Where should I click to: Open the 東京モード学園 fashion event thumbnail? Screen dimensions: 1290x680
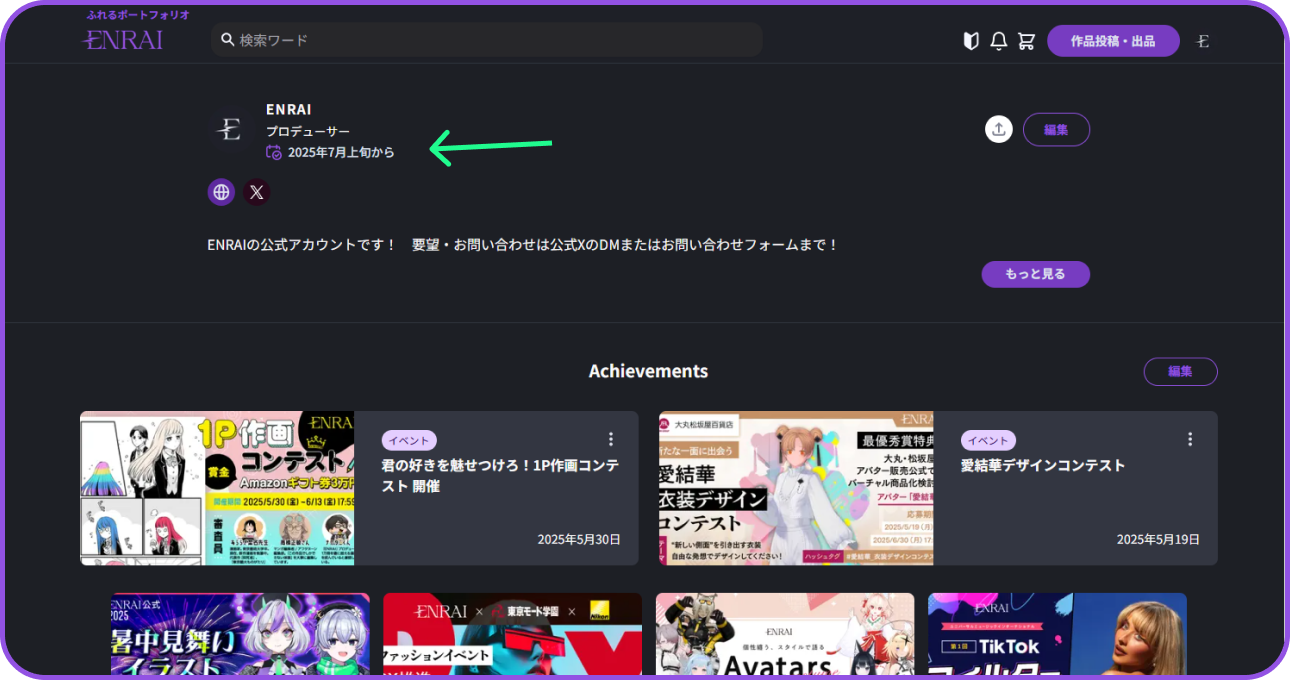512,634
